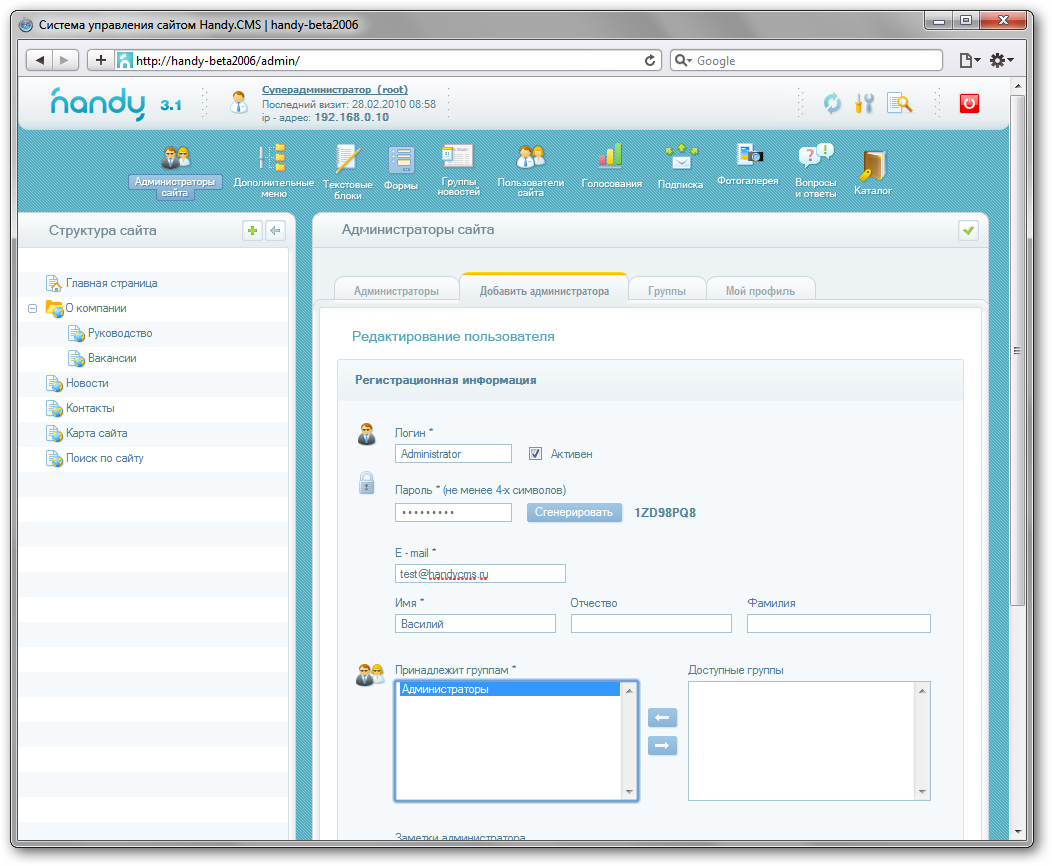Image resolution: width=1052 pixels, height=866 pixels.
Task: Open the Administrators of site module icon
Action: pyautogui.click(x=176, y=158)
